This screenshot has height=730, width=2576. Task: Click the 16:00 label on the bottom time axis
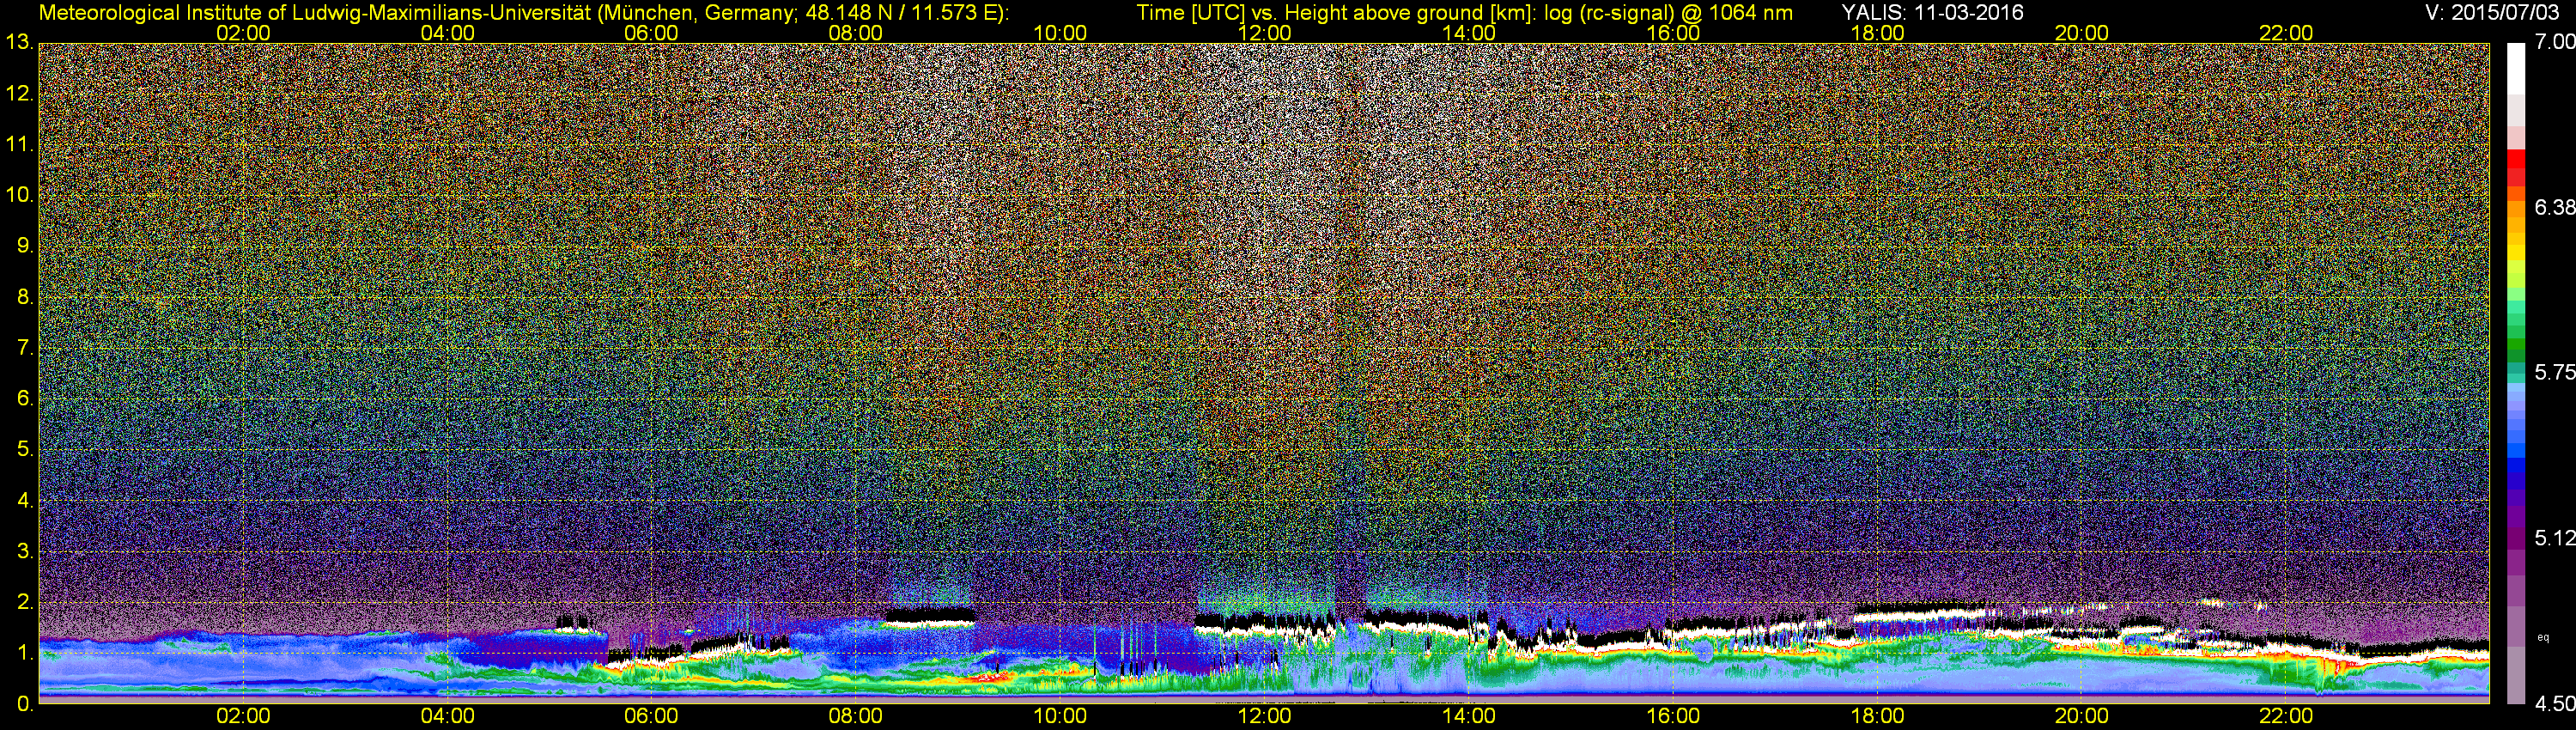[1673, 717]
